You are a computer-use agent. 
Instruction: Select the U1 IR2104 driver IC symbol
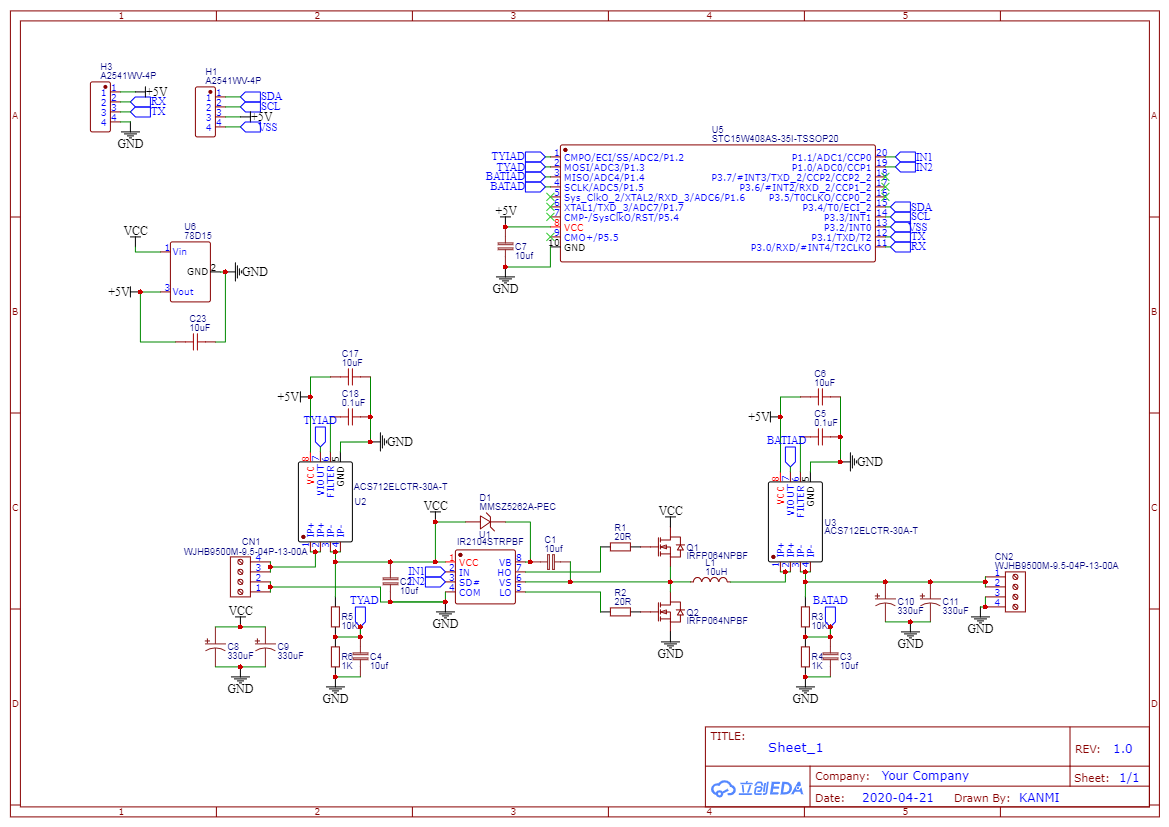[x=485, y=577]
